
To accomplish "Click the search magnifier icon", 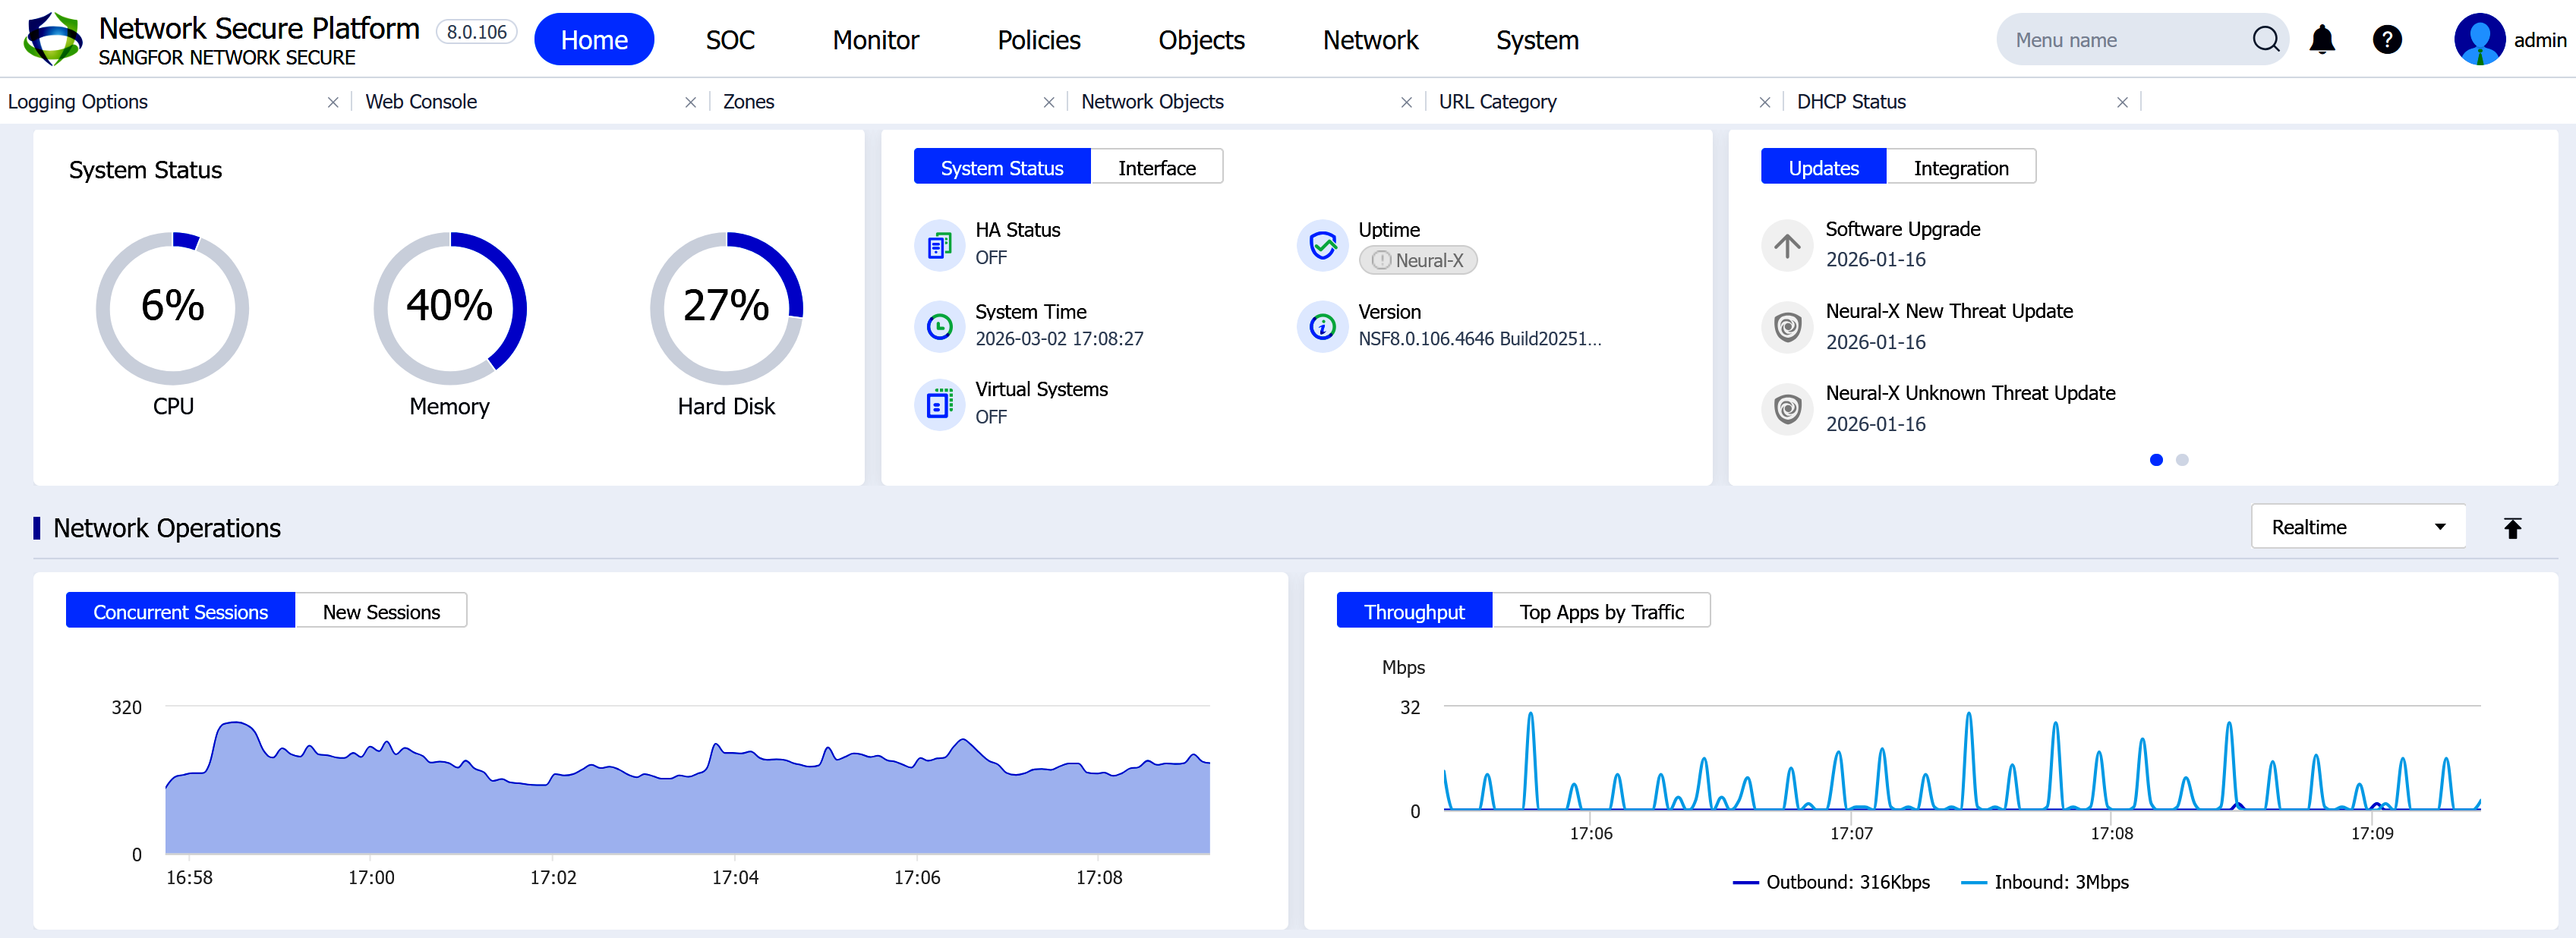I will (2265, 39).
